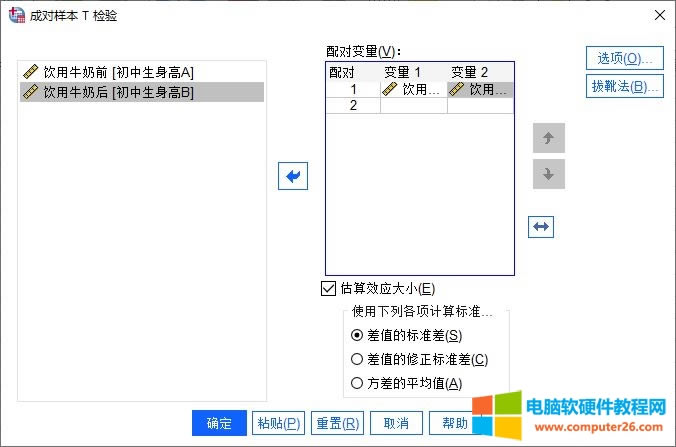Click pair 1 variable 1 cell
Viewport: 676px width, 447px height.
[x=413, y=89]
